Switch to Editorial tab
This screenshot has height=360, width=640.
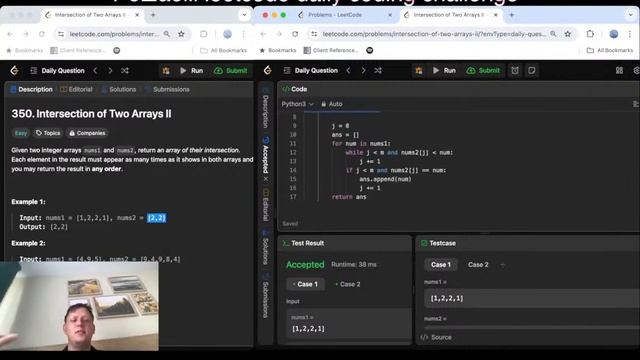(x=76, y=89)
